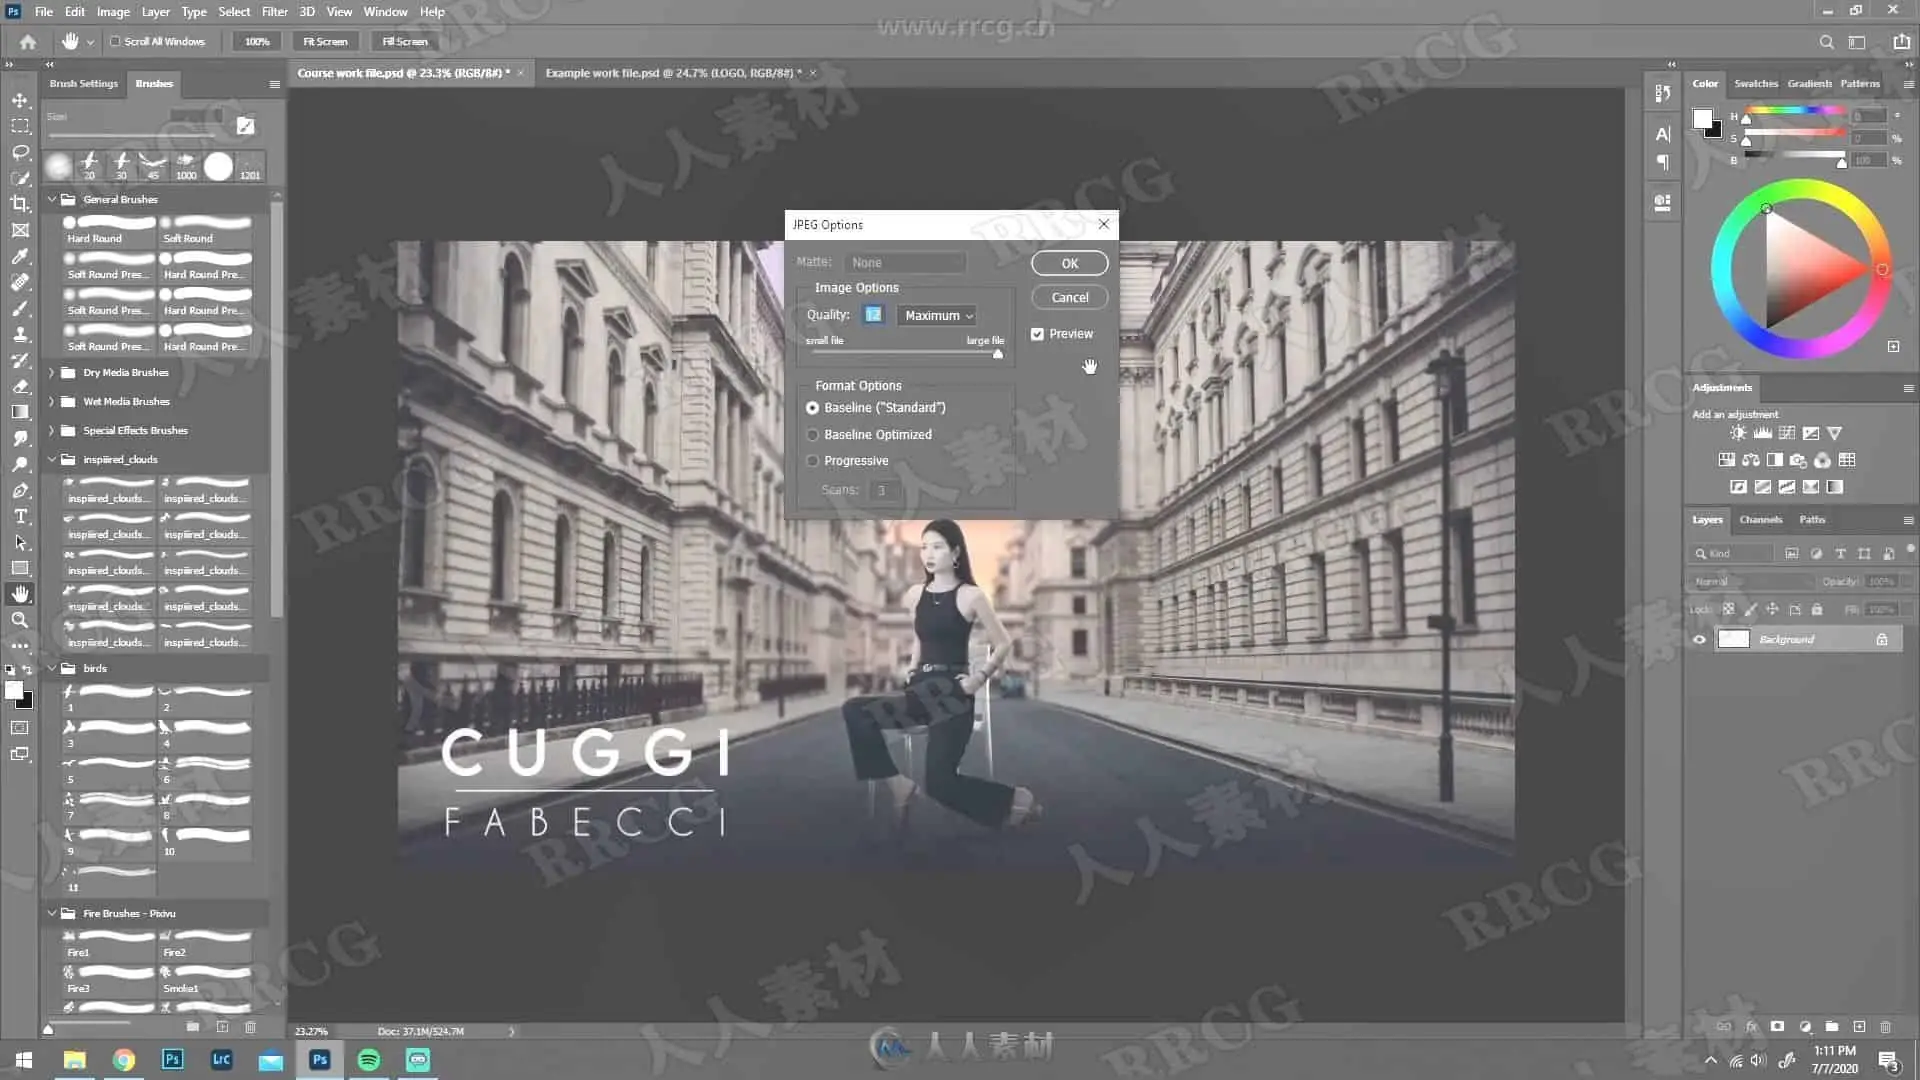Click the small file/large file quality slider
This screenshot has width=1920, height=1080.
pos(905,354)
